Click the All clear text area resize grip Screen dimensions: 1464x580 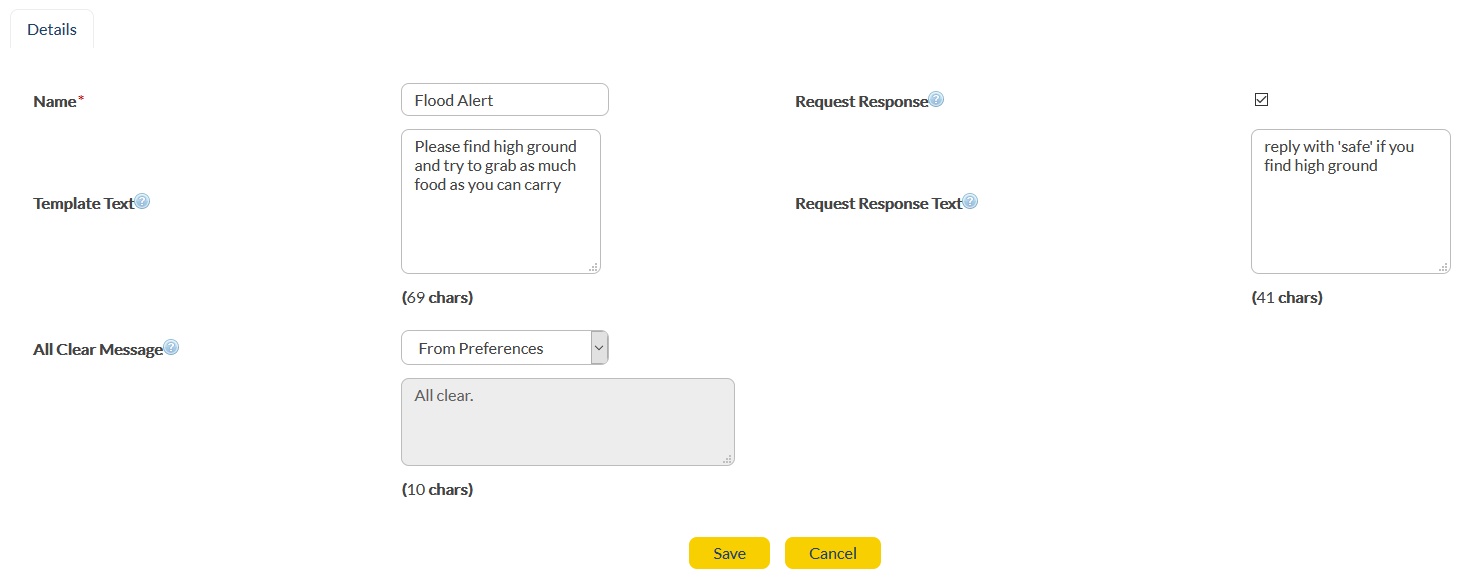727,459
